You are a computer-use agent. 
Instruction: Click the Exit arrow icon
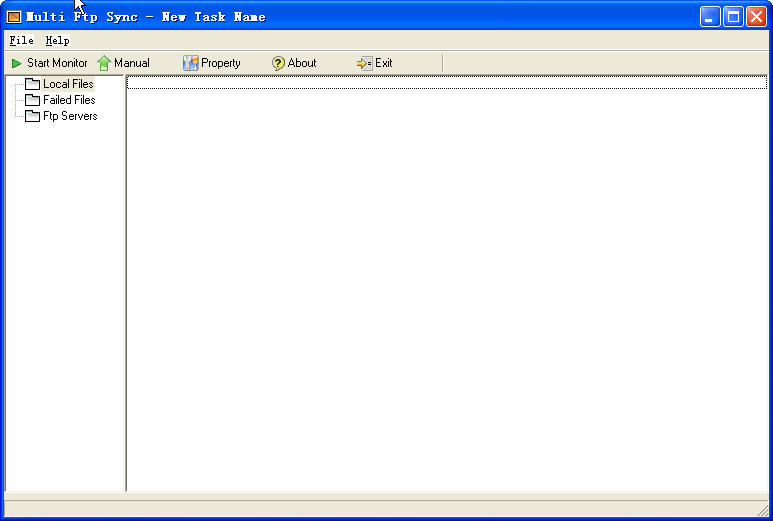coord(364,63)
